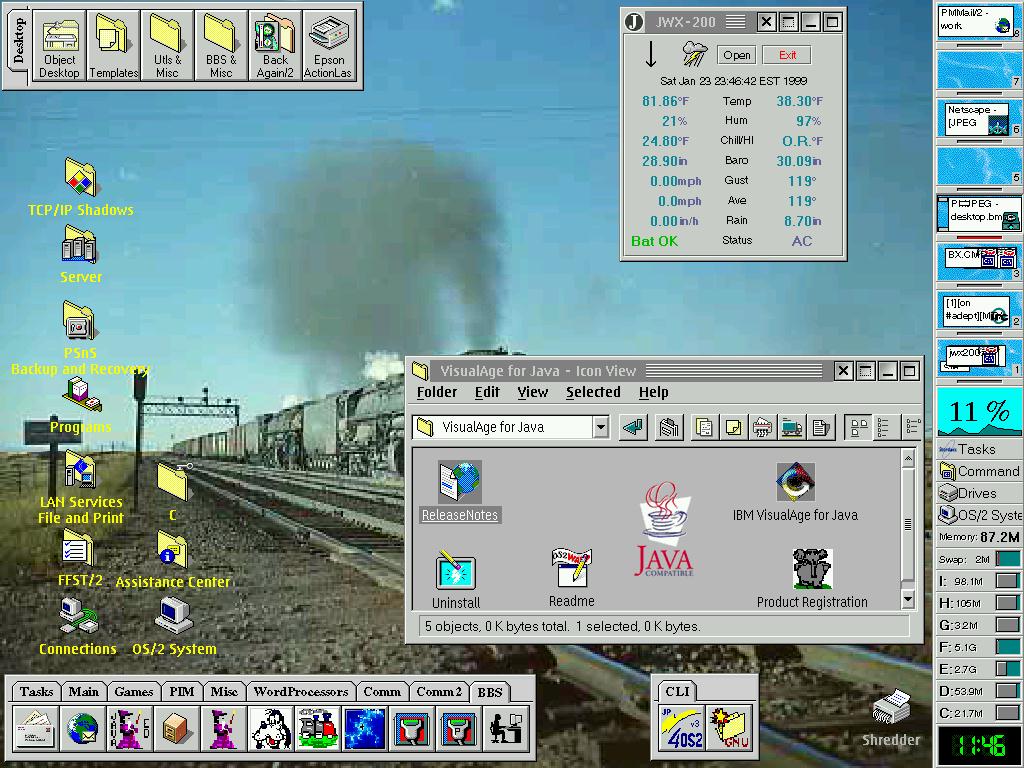This screenshot has width=1024, height=768.
Task: Open the BBS & Misc folder
Action: 221,46
